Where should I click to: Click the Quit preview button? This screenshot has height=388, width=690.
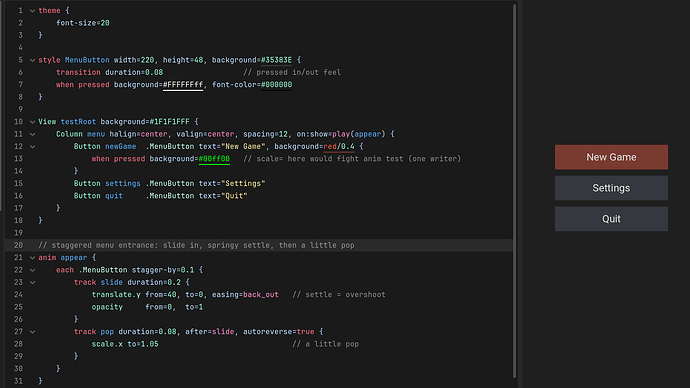pyautogui.click(x=611, y=219)
